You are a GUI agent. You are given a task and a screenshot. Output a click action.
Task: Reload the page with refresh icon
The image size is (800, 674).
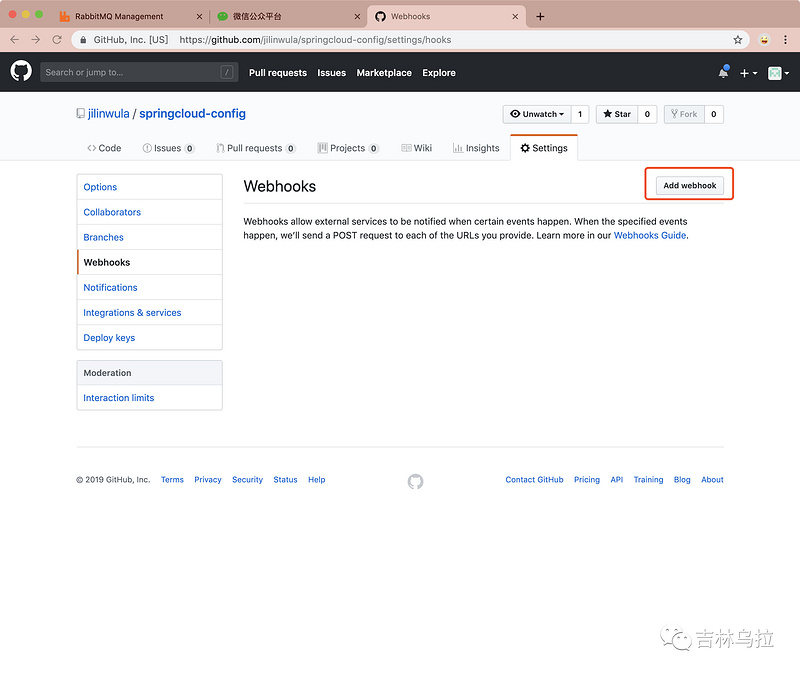click(x=57, y=39)
